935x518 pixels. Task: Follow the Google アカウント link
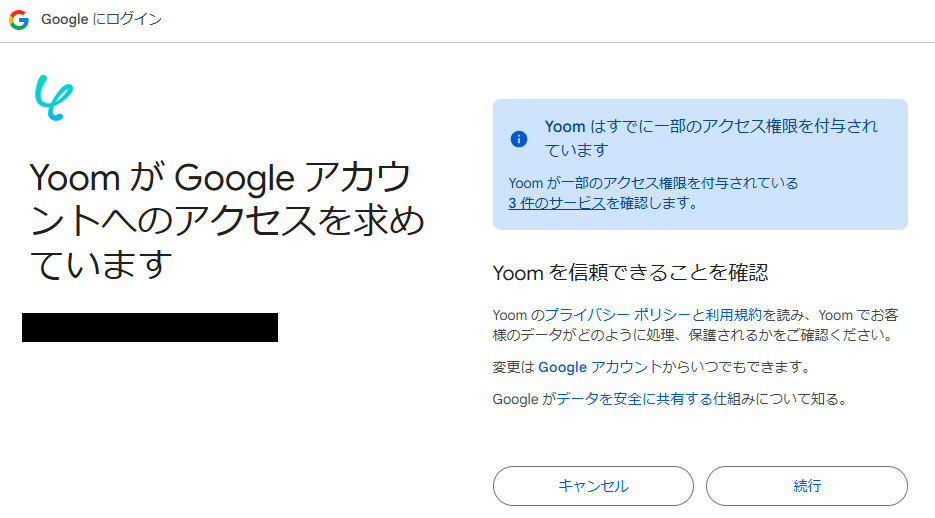599,367
